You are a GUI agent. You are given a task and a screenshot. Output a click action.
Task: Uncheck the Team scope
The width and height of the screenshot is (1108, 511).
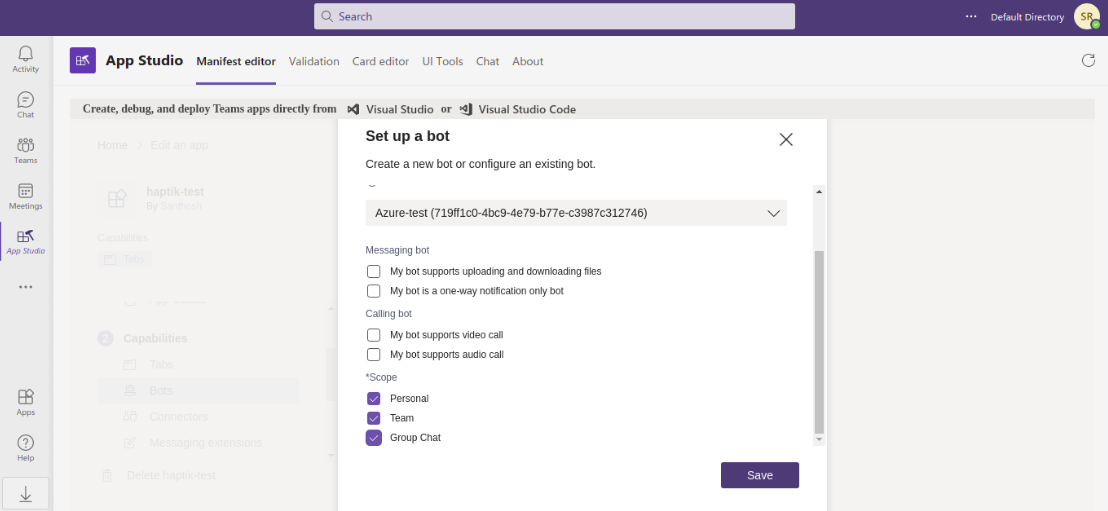(x=374, y=418)
